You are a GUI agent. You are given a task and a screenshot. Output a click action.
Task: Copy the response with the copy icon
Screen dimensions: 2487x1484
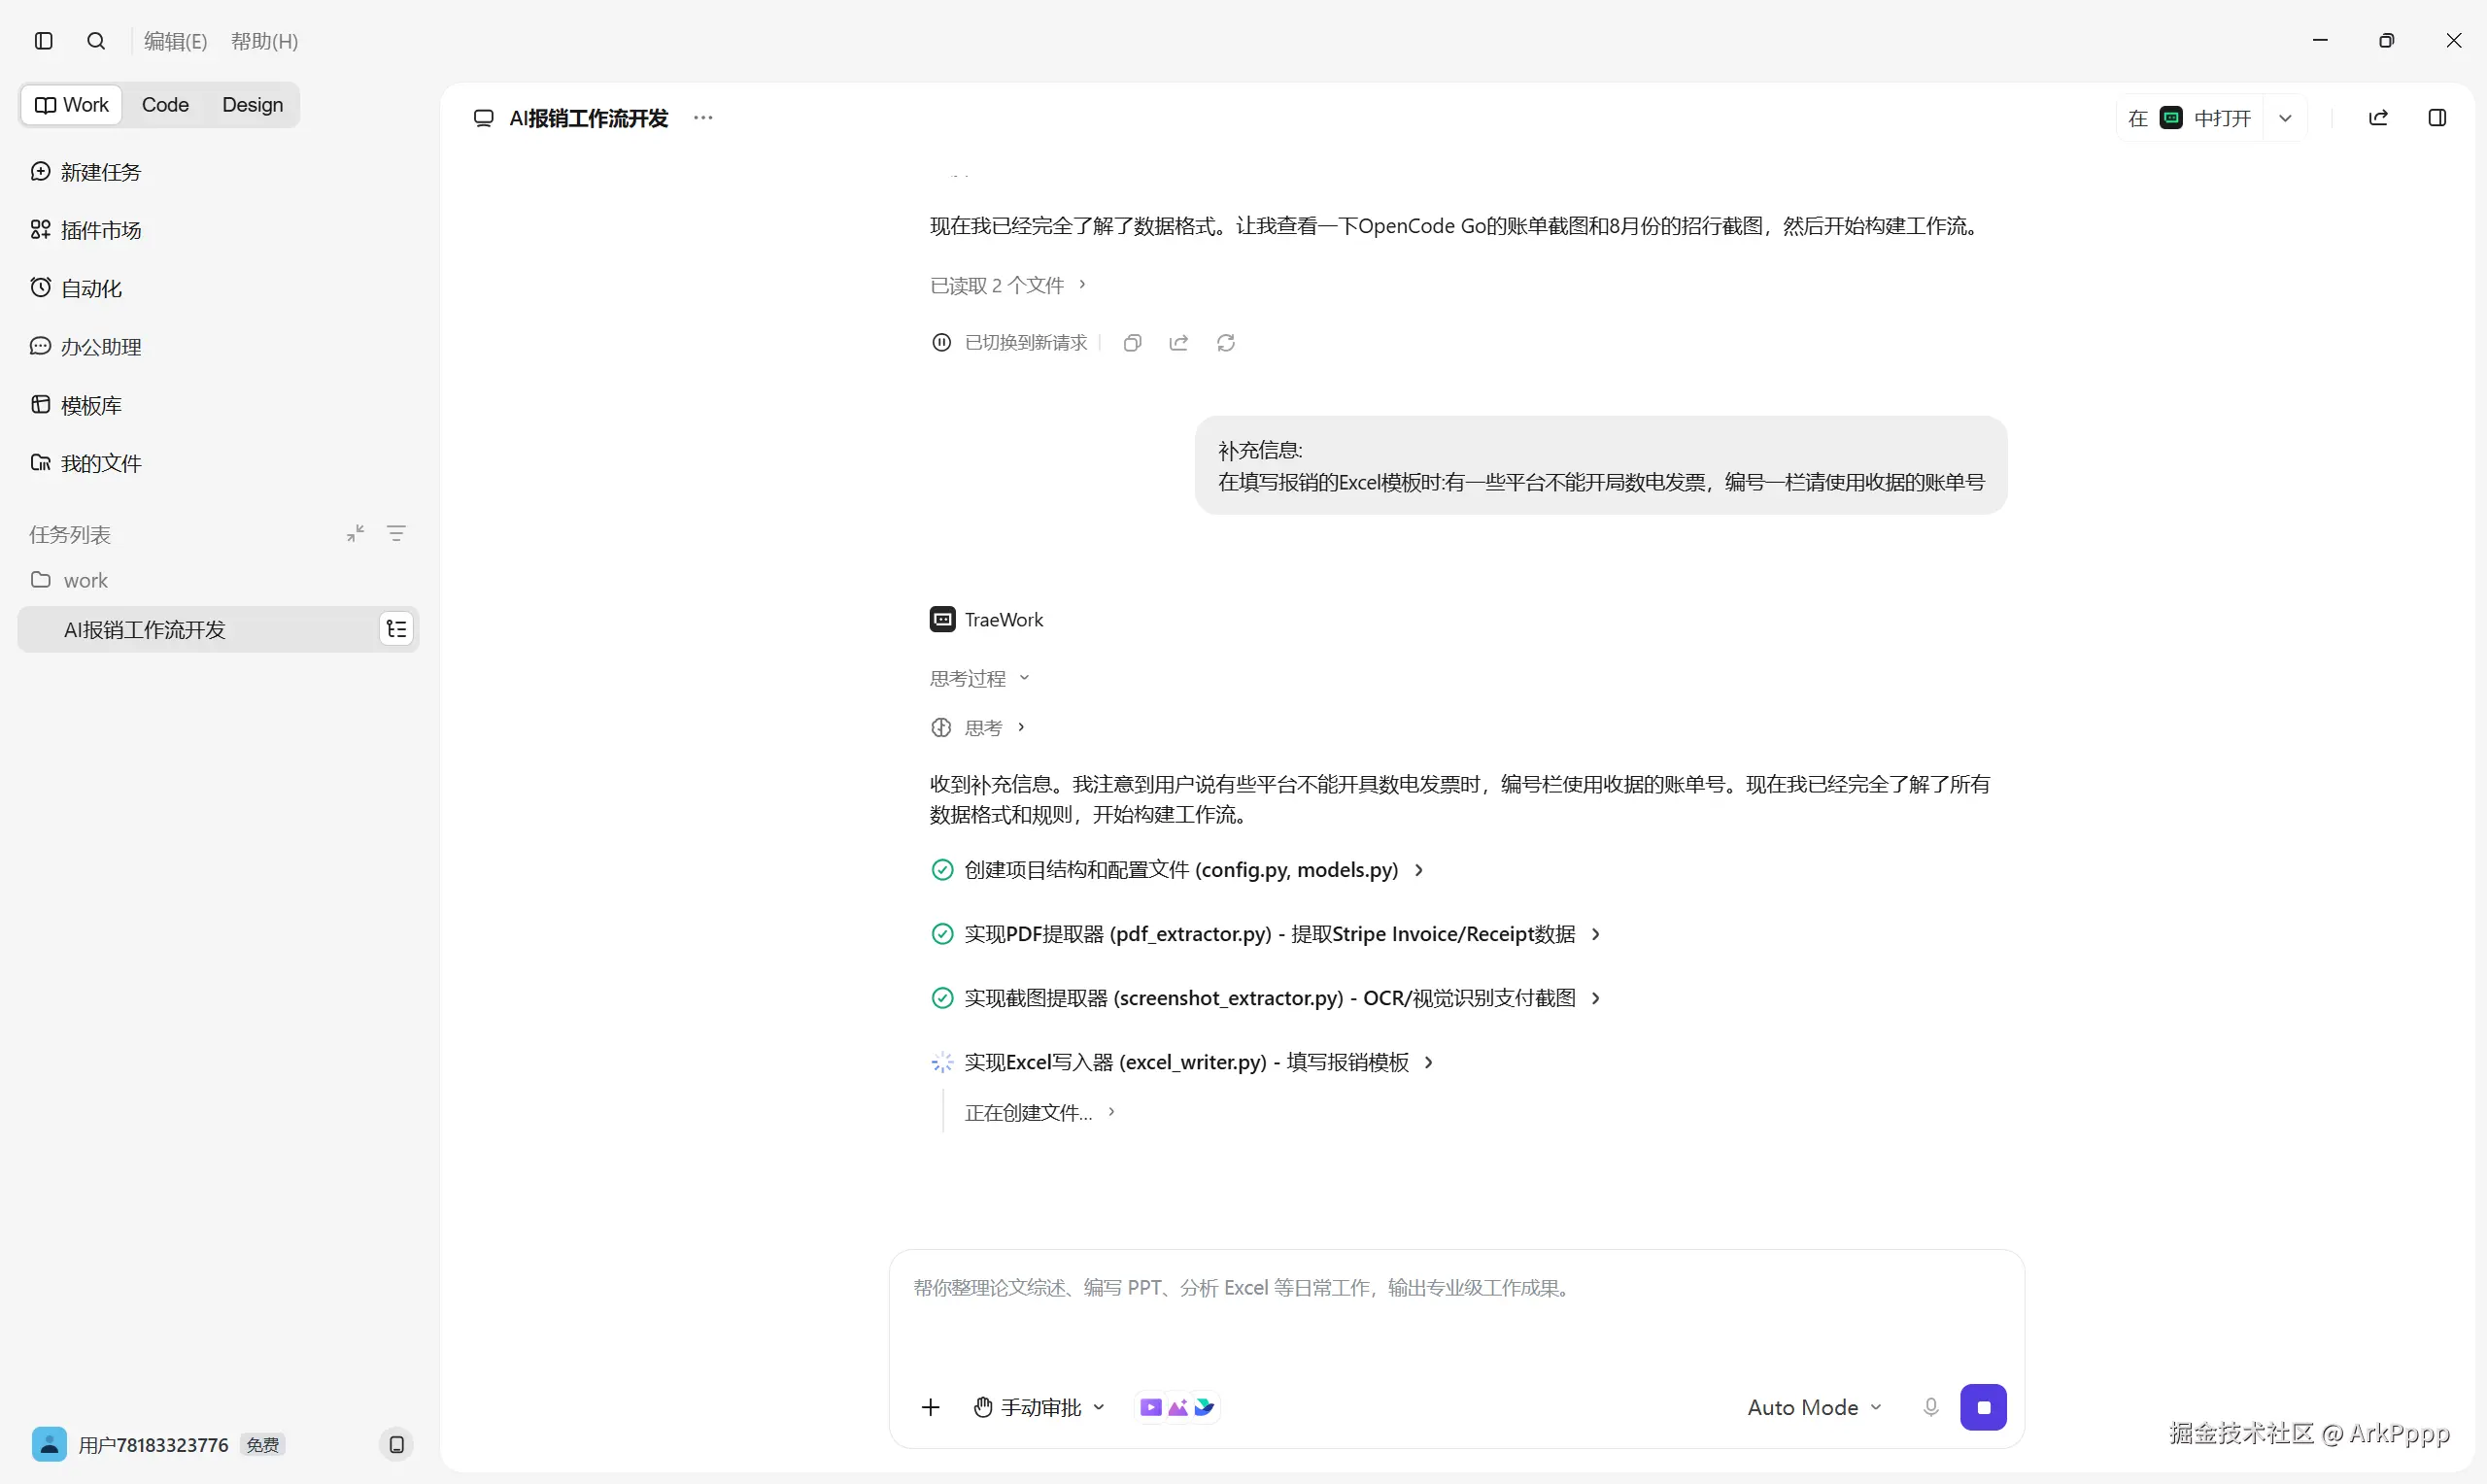pyautogui.click(x=1132, y=343)
